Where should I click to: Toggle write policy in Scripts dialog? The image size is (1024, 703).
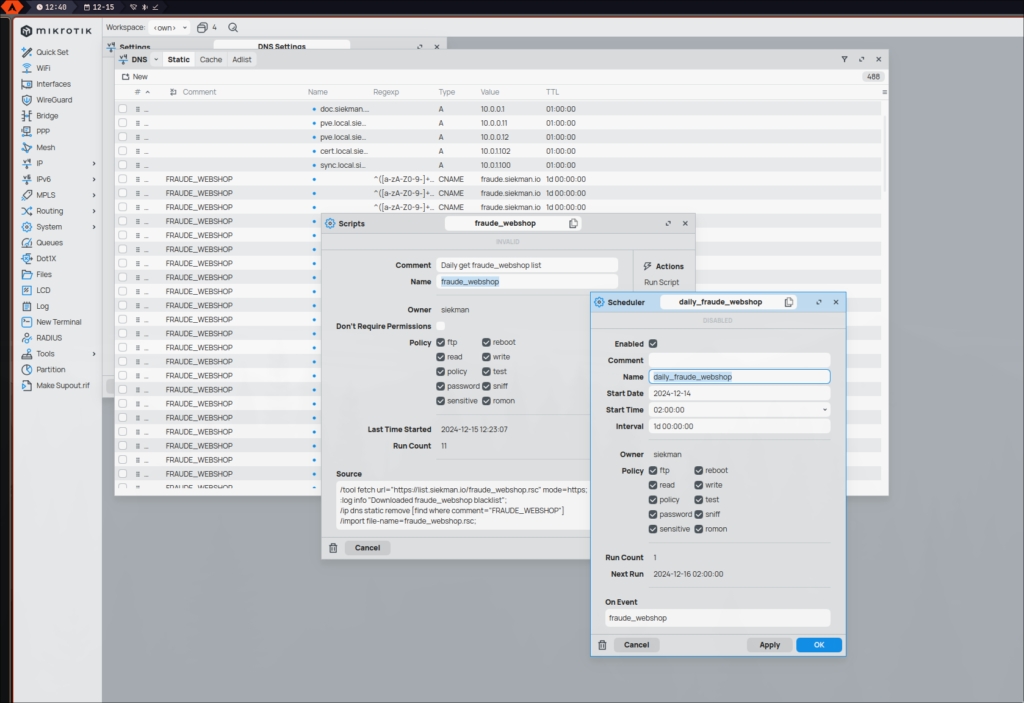pos(487,357)
